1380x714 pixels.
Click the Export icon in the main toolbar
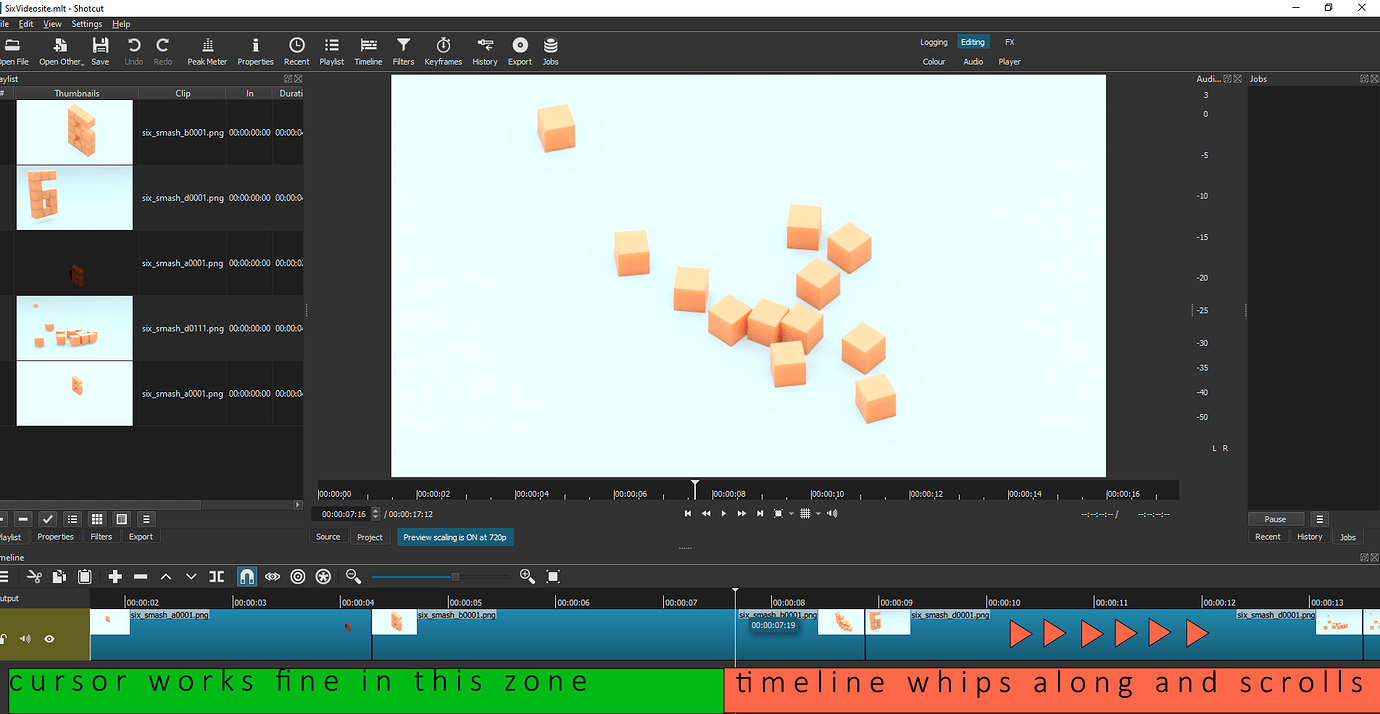pyautogui.click(x=520, y=51)
